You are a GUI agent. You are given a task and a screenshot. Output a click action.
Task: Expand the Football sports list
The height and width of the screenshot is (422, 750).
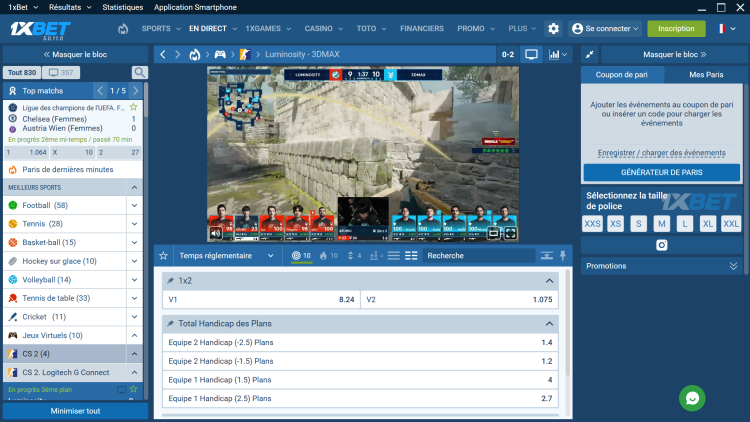pyautogui.click(x=134, y=205)
